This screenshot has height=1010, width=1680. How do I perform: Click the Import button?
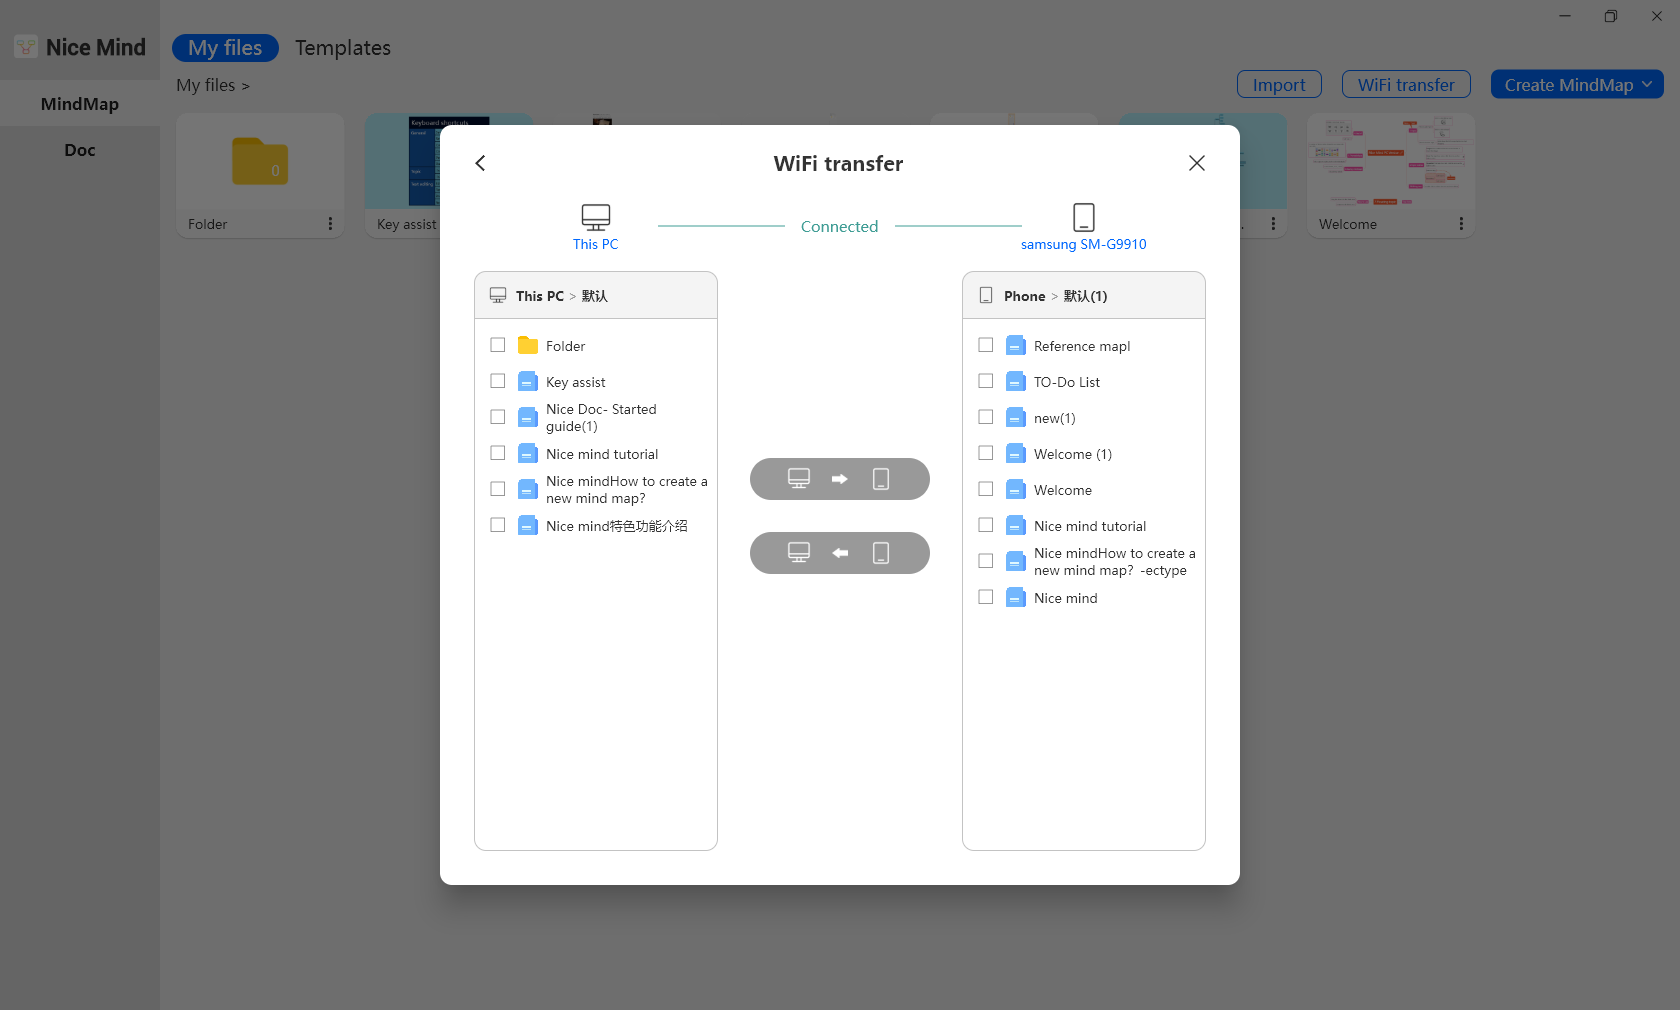tap(1279, 84)
